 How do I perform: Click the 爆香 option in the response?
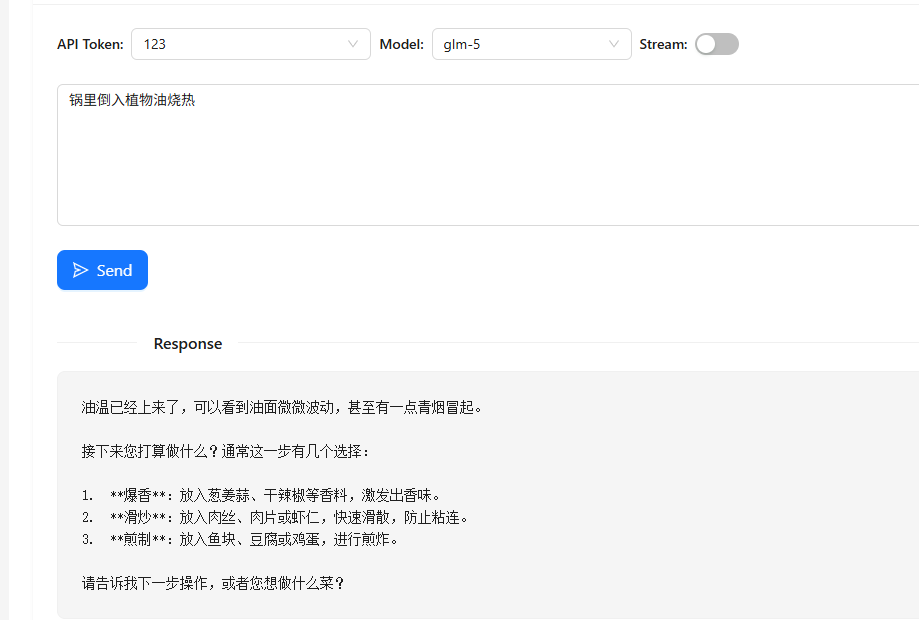coord(137,495)
